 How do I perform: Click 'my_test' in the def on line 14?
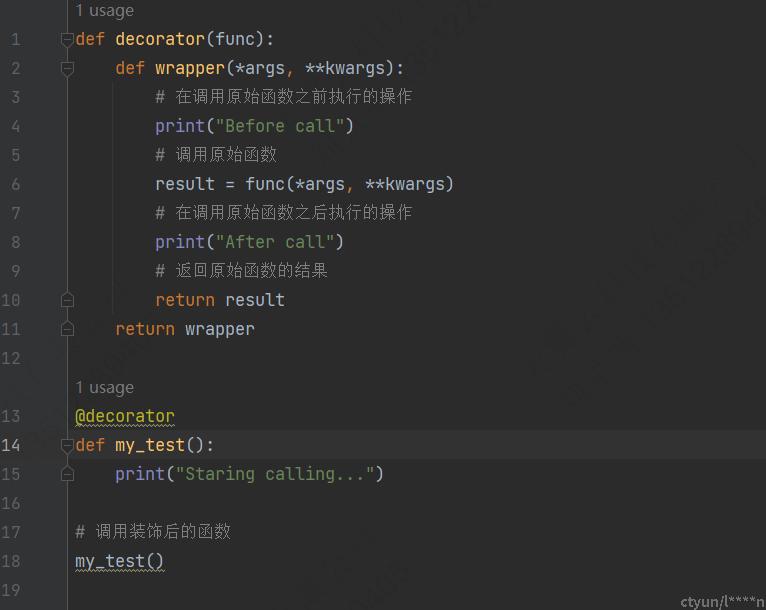tap(150, 445)
